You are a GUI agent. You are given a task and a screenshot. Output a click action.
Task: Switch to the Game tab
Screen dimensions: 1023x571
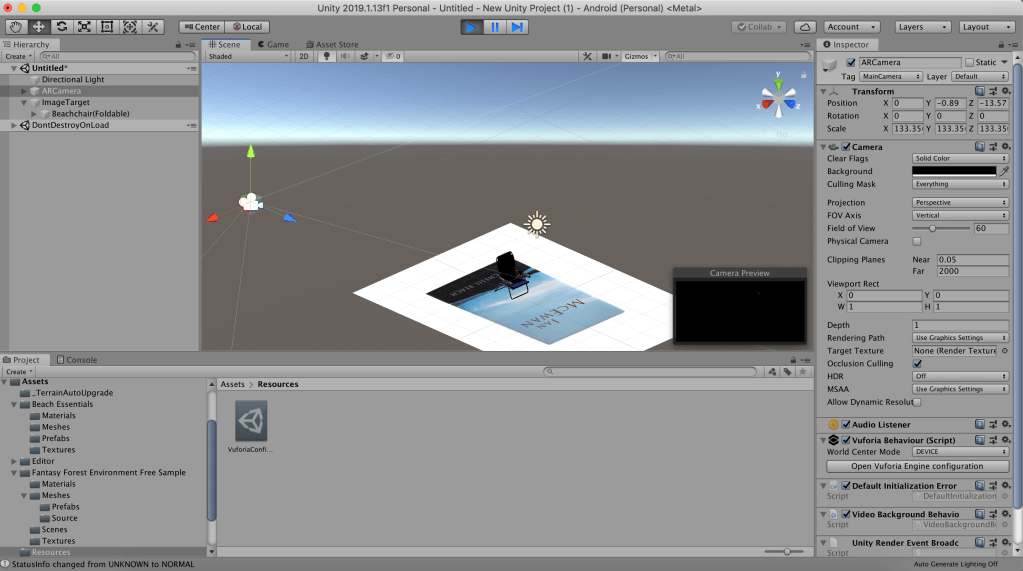tap(273, 45)
